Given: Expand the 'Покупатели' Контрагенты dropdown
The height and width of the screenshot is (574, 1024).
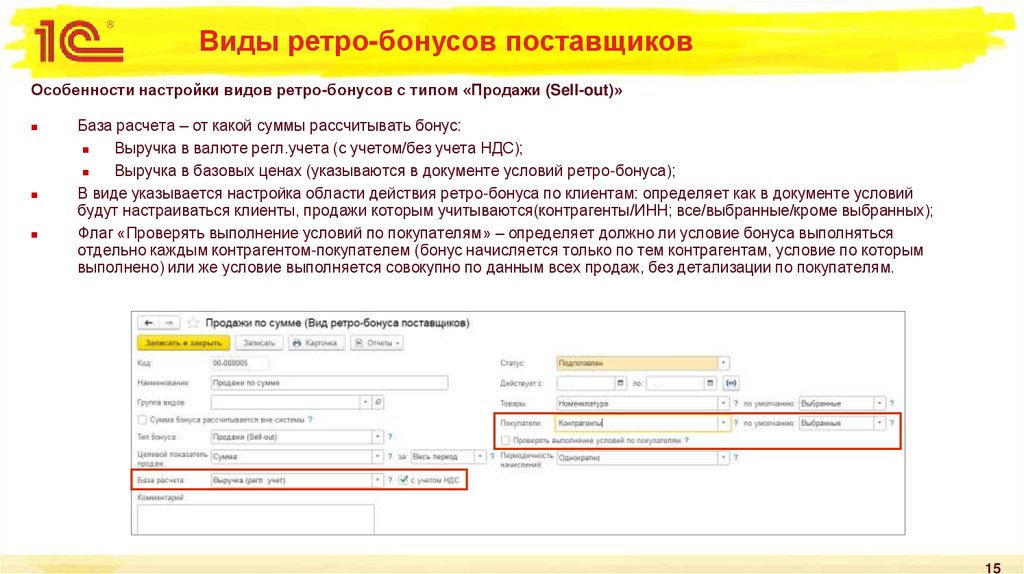Looking at the screenshot, I should tap(723, 423).
